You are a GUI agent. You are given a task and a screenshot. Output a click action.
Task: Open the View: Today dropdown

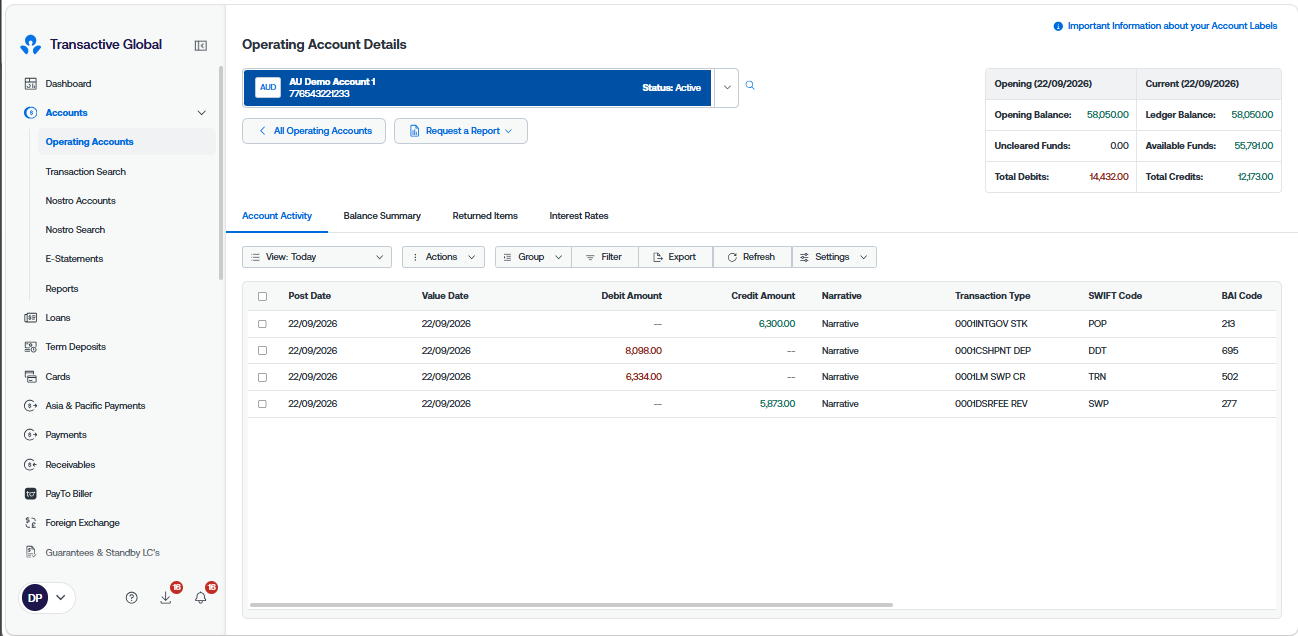(x=317, y=257)
